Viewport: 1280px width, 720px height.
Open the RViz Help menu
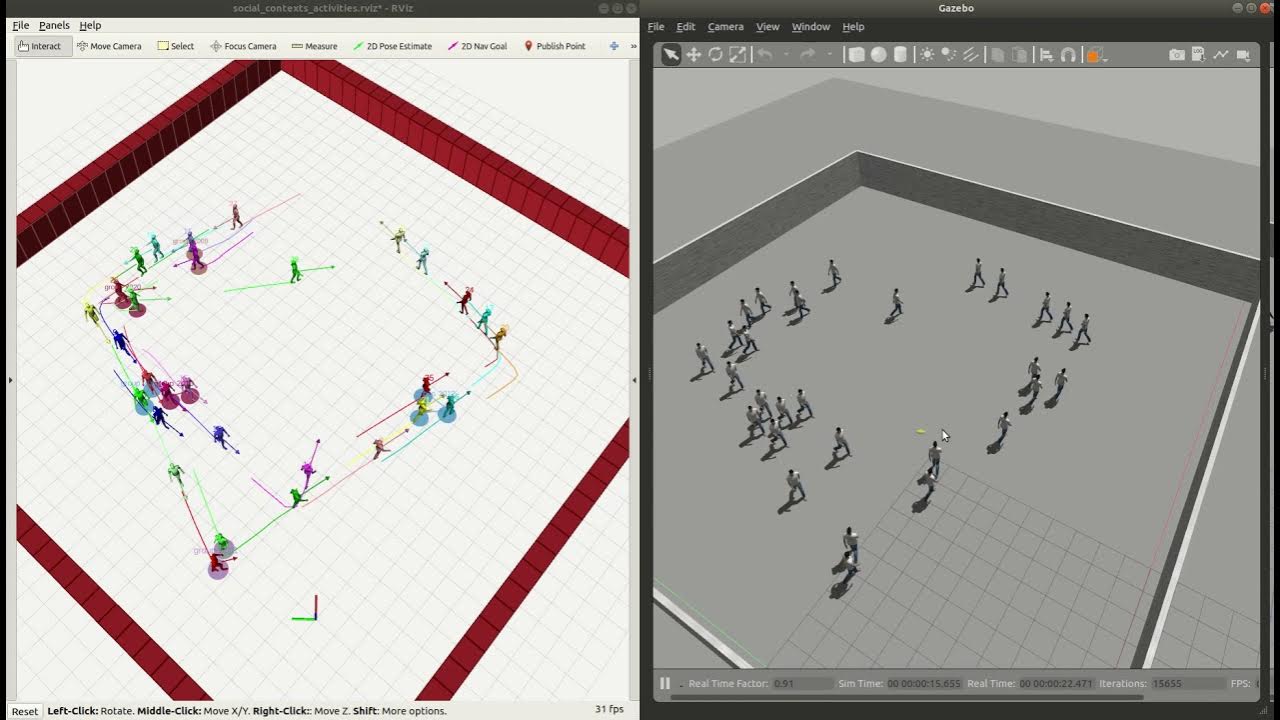pyautogui.click(x=90, y=25)
